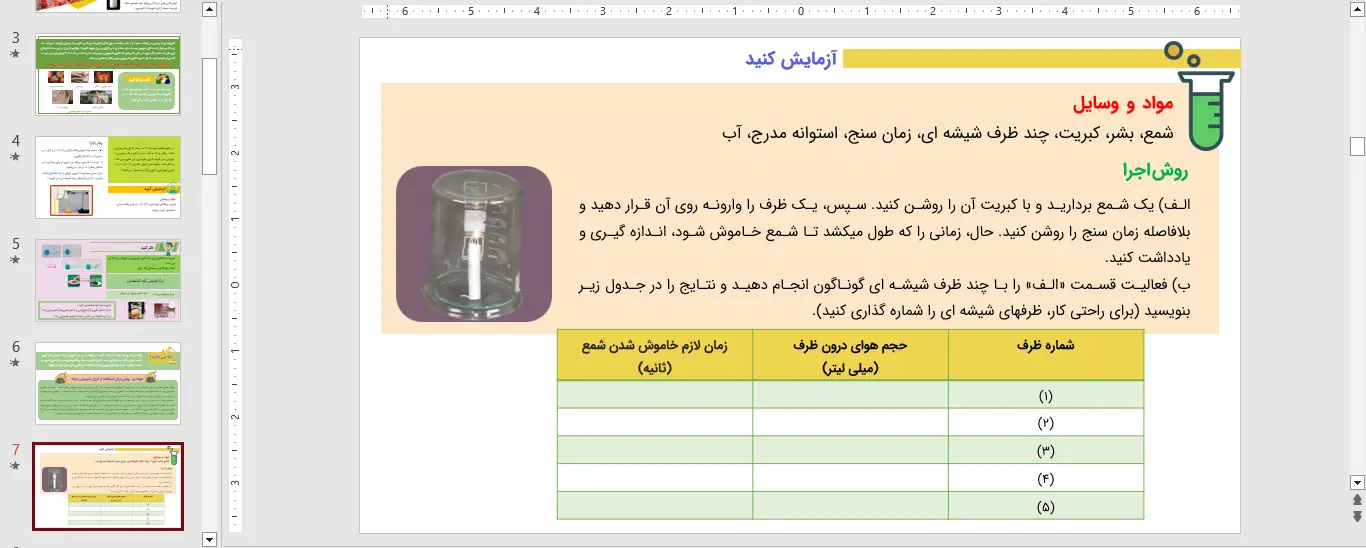Click the thumbnail pane scroll down arrow
The height and width of the screenshot is (548, 1366).
click(x=209, y=539)
